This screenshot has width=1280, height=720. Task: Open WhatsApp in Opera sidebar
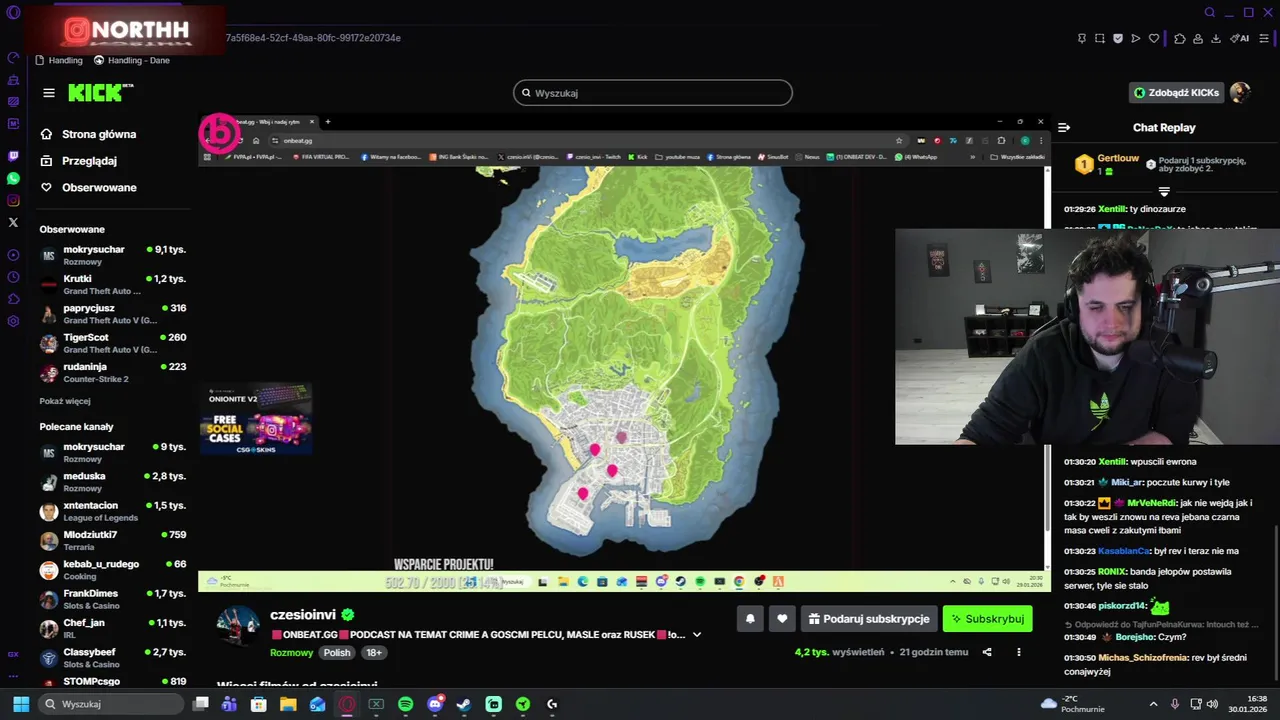point(13,178)
